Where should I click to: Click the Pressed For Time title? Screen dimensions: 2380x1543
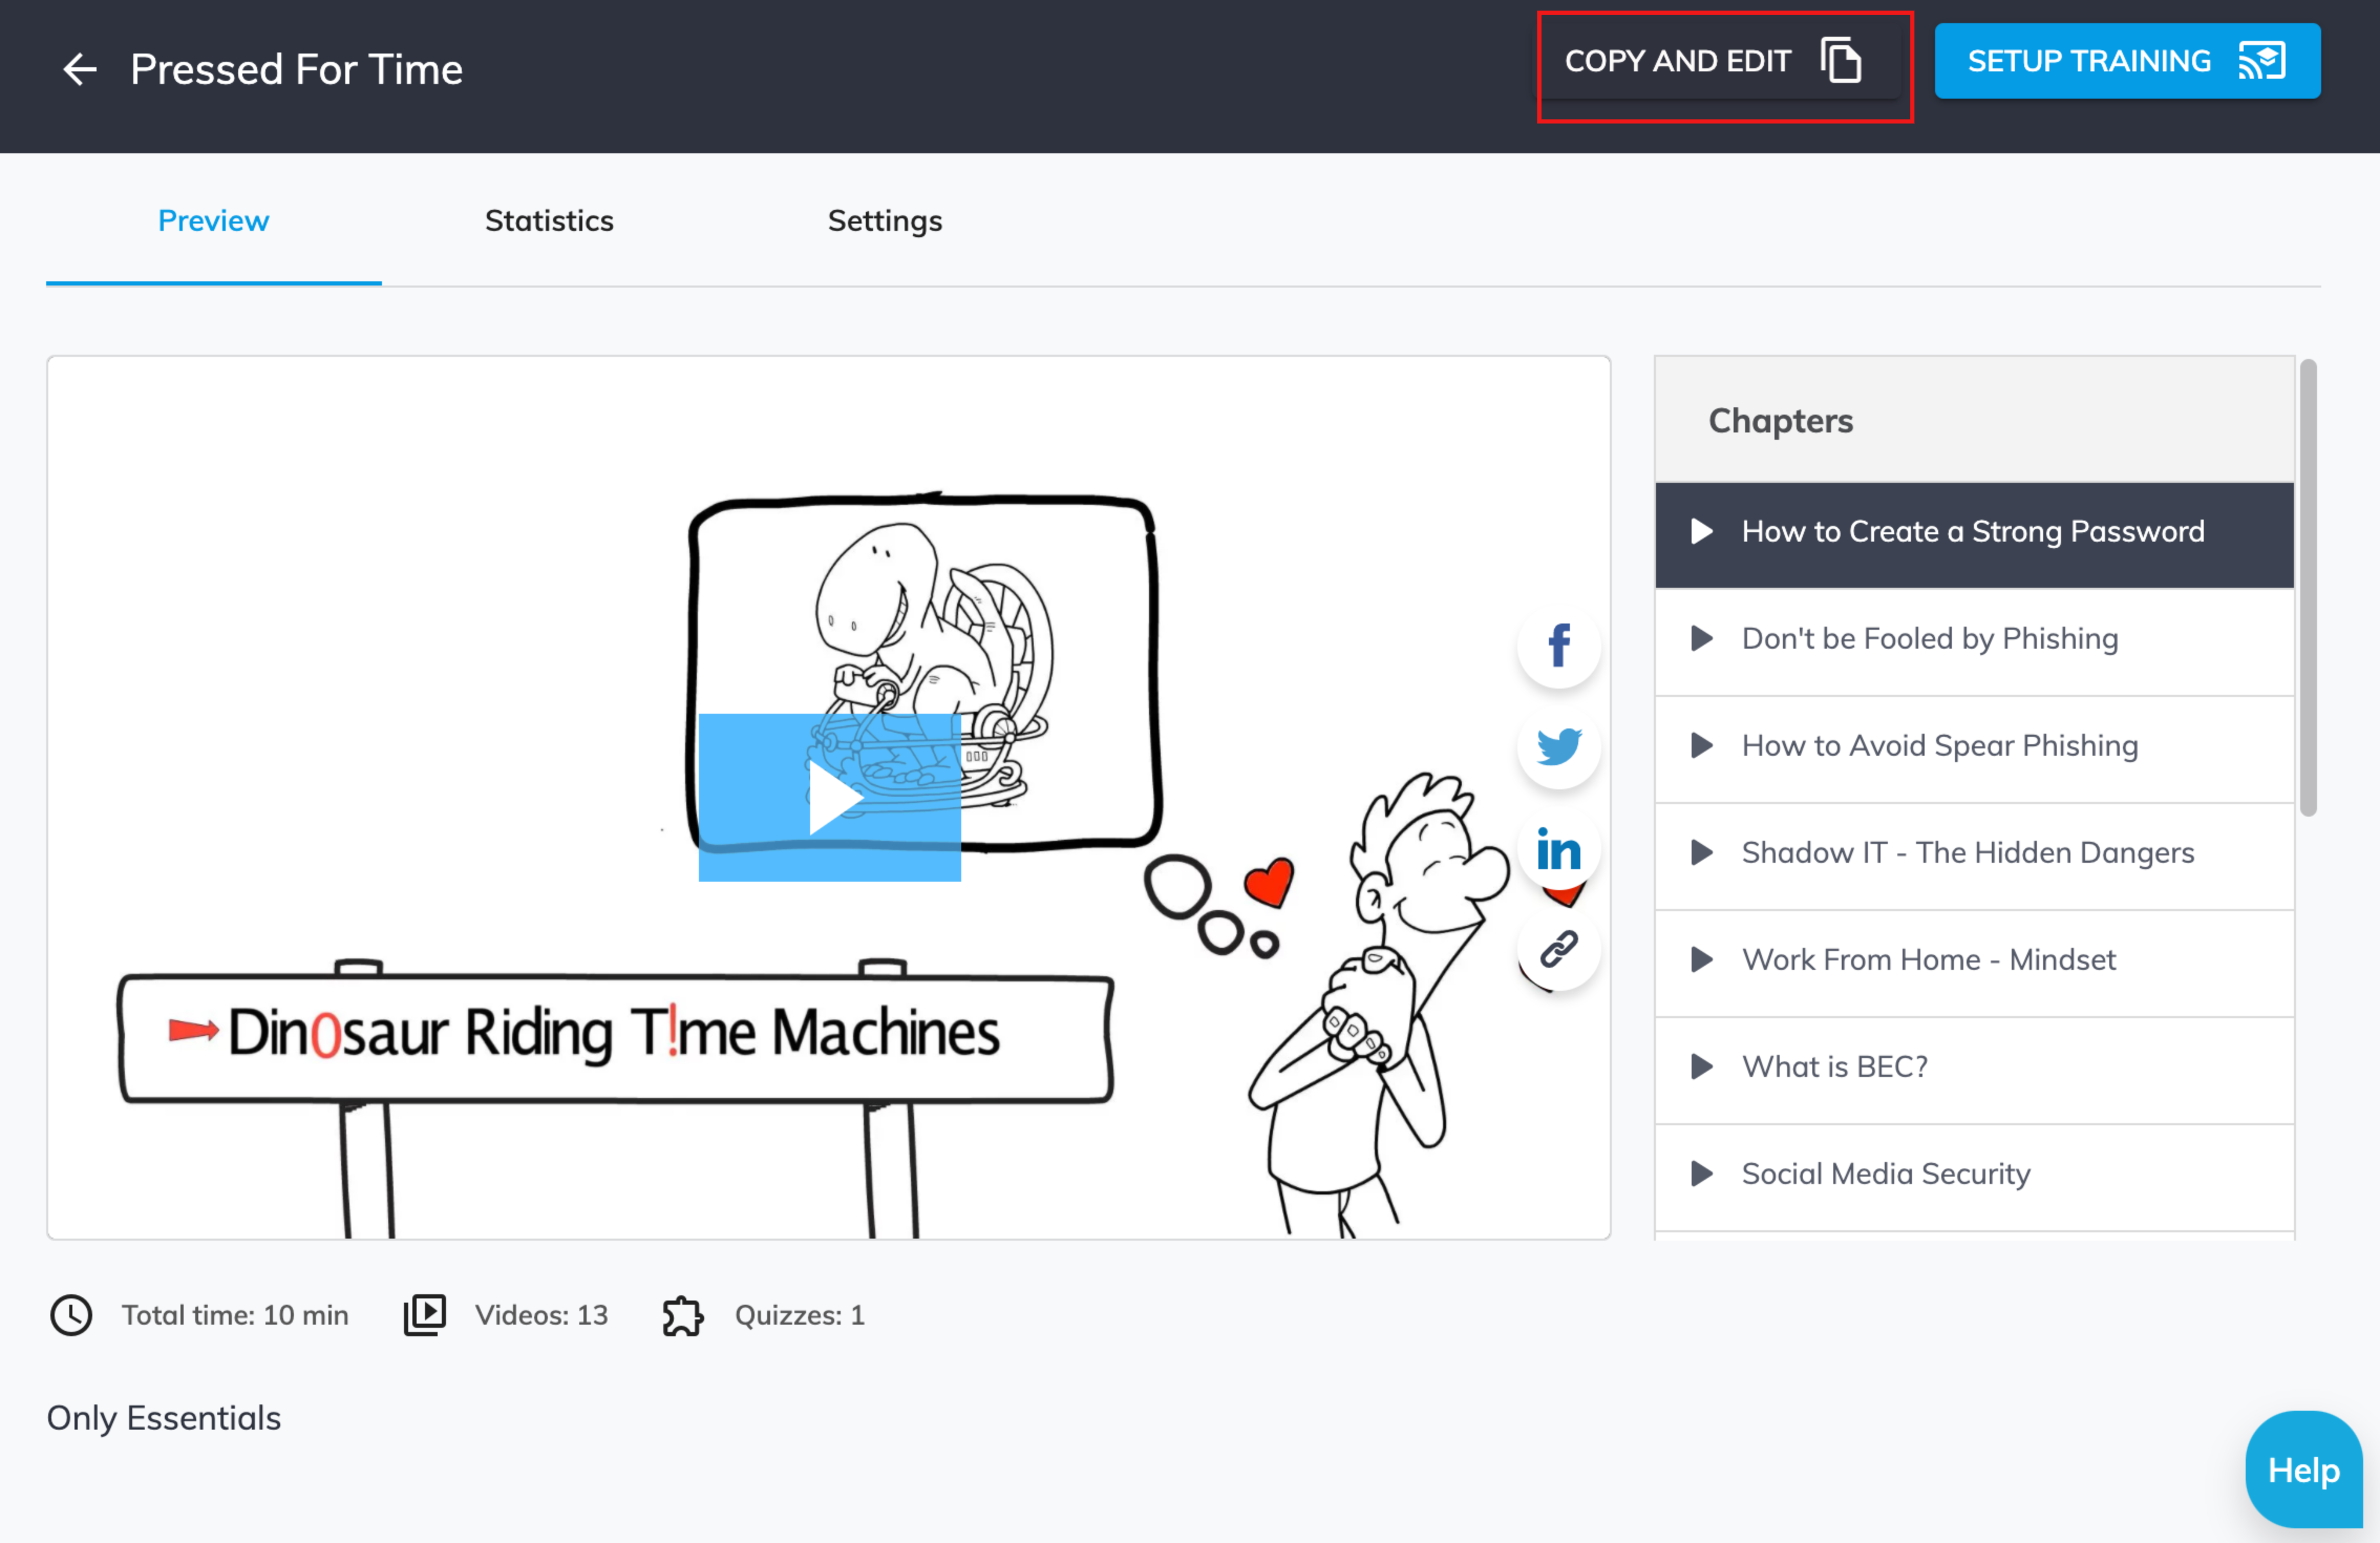(x=296, y=69)
